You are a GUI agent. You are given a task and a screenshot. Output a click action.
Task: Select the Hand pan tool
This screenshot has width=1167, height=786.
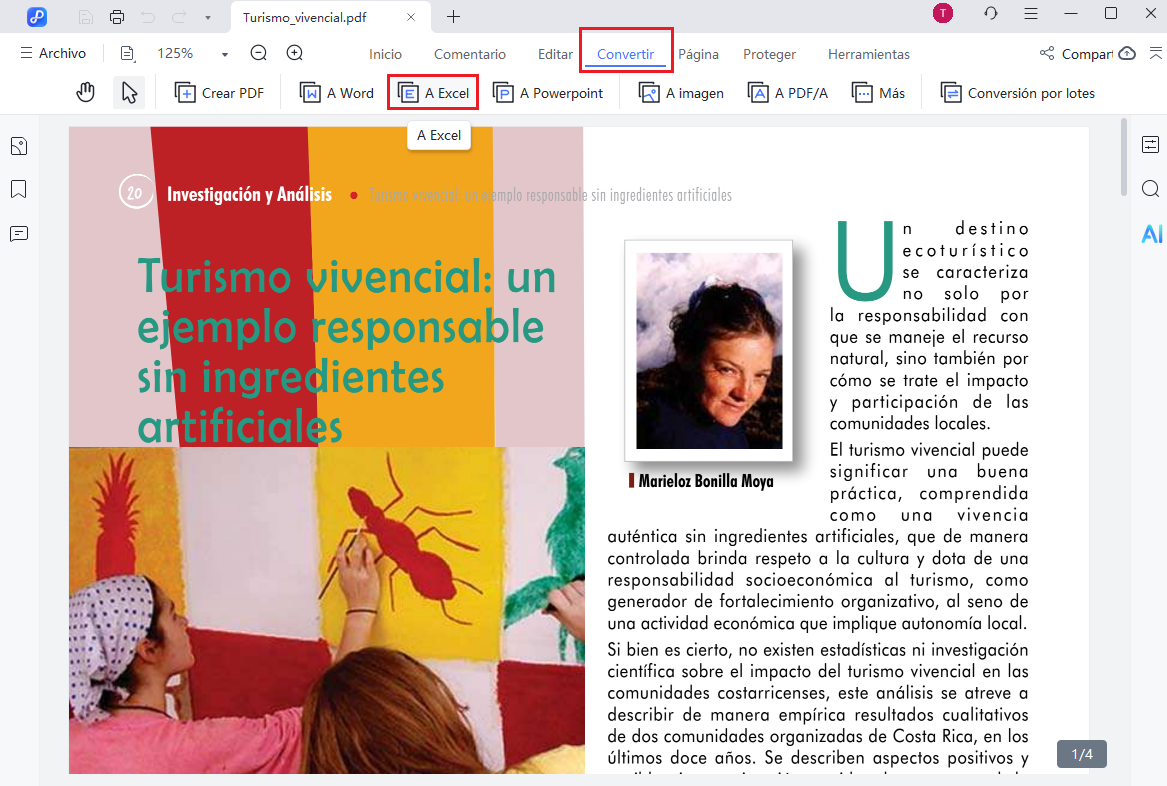86,93
